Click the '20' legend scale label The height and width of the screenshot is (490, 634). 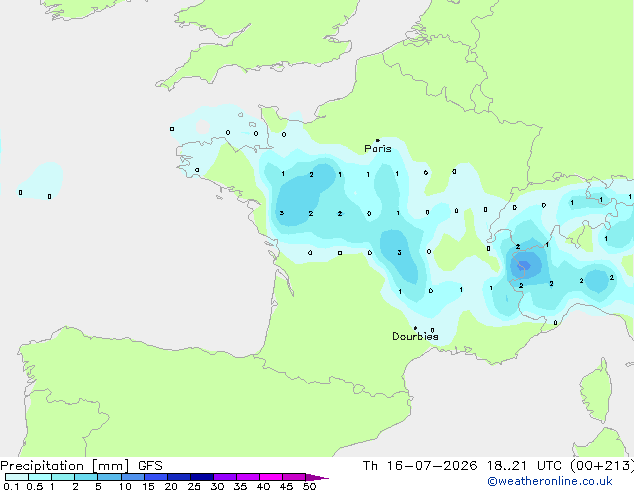(x=171, y=486)
